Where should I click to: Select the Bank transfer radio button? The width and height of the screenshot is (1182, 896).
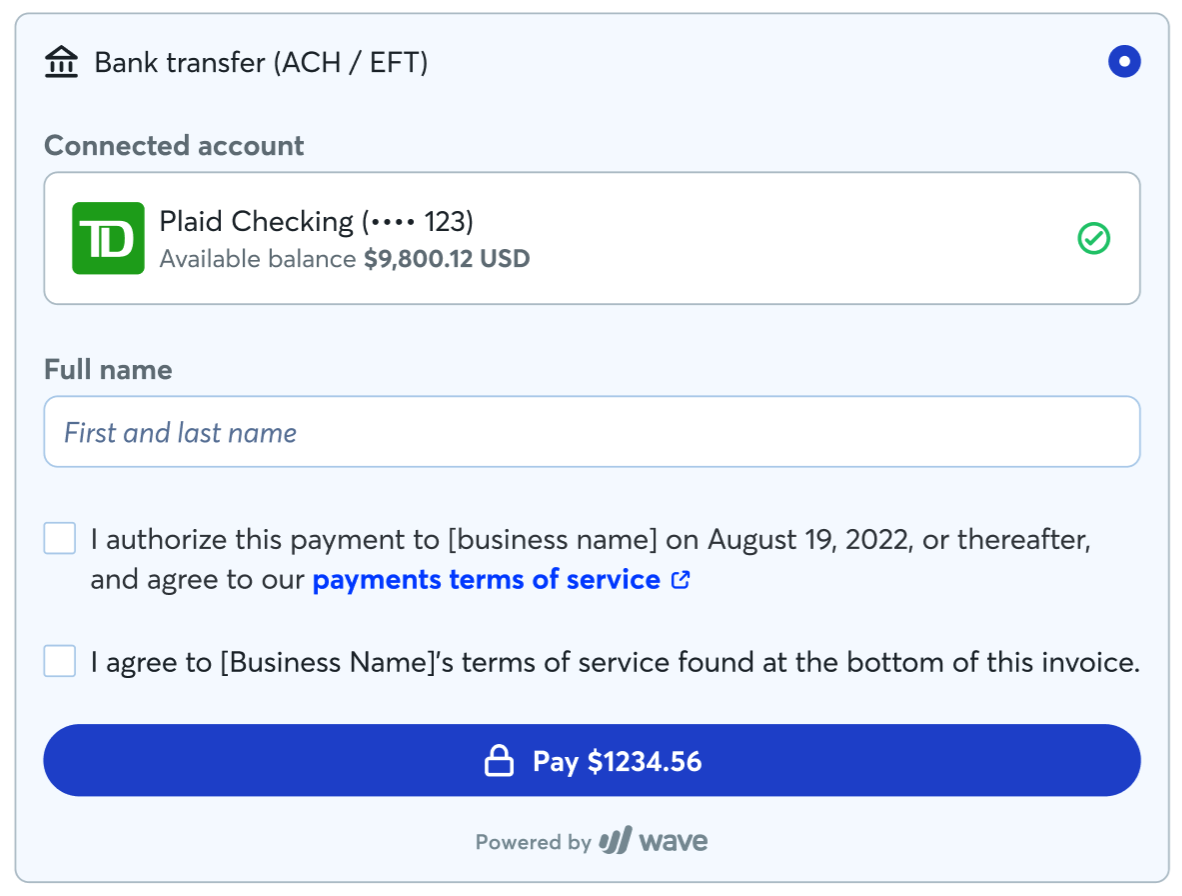(x=1124, y=62)
